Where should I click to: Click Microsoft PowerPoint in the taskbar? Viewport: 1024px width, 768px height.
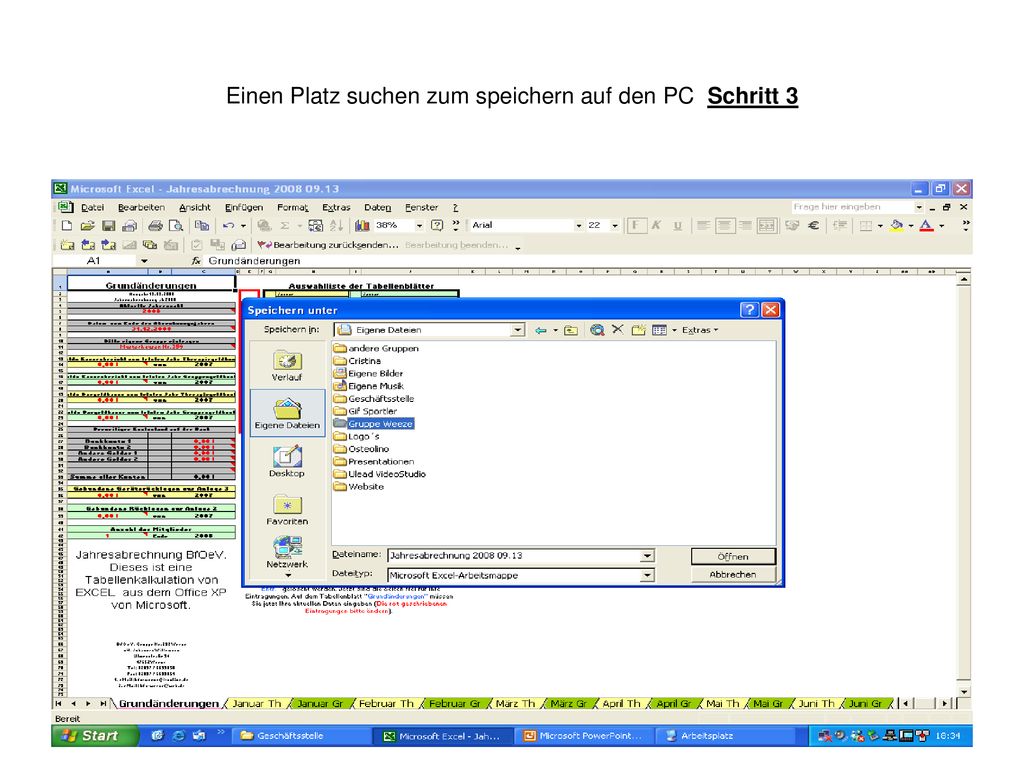[584, 736]
